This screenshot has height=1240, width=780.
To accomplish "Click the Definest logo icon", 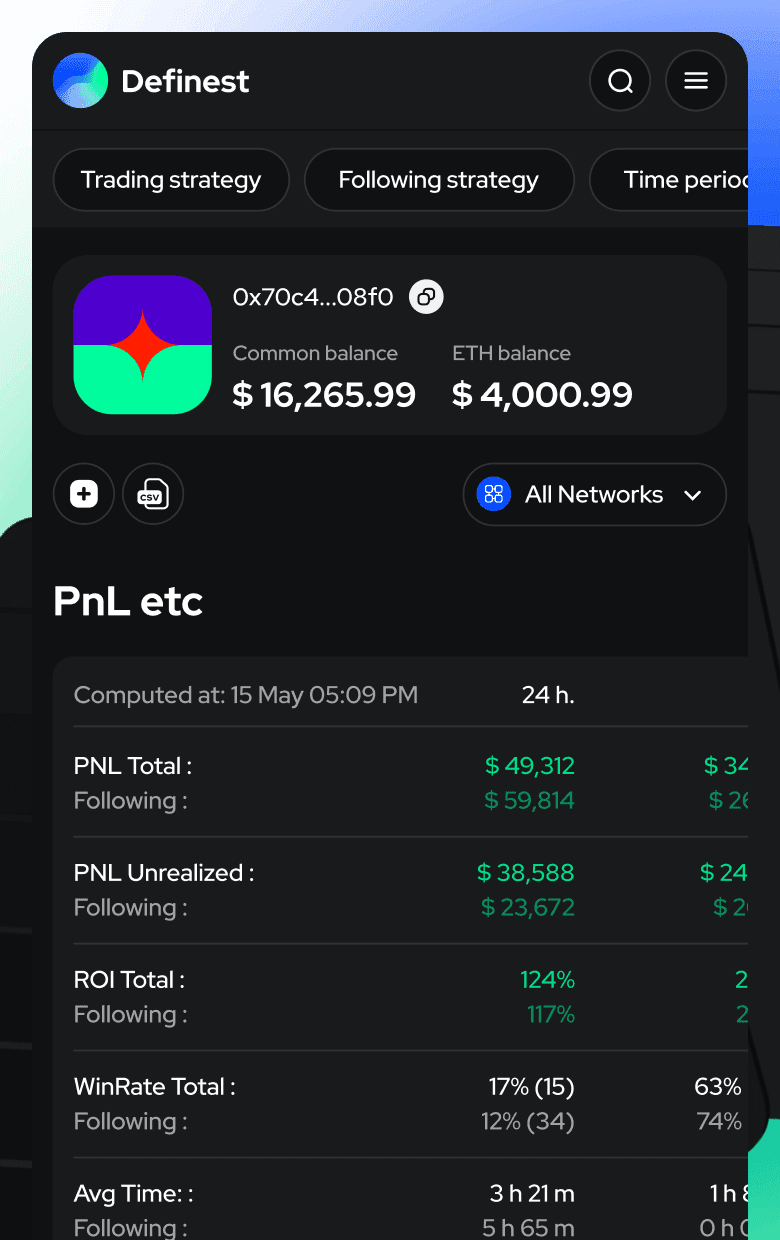I will click(x=80, y=81).
